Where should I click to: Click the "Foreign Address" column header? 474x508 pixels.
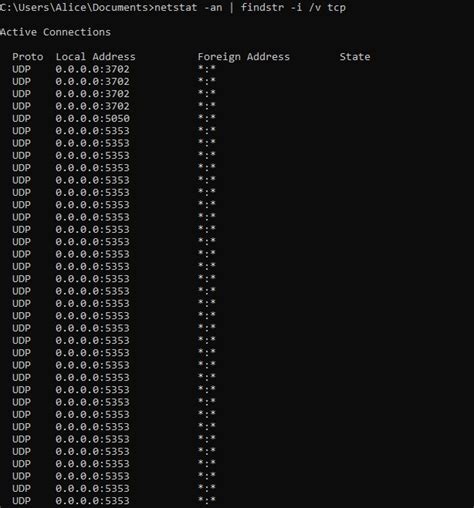(x=244, y=57)
